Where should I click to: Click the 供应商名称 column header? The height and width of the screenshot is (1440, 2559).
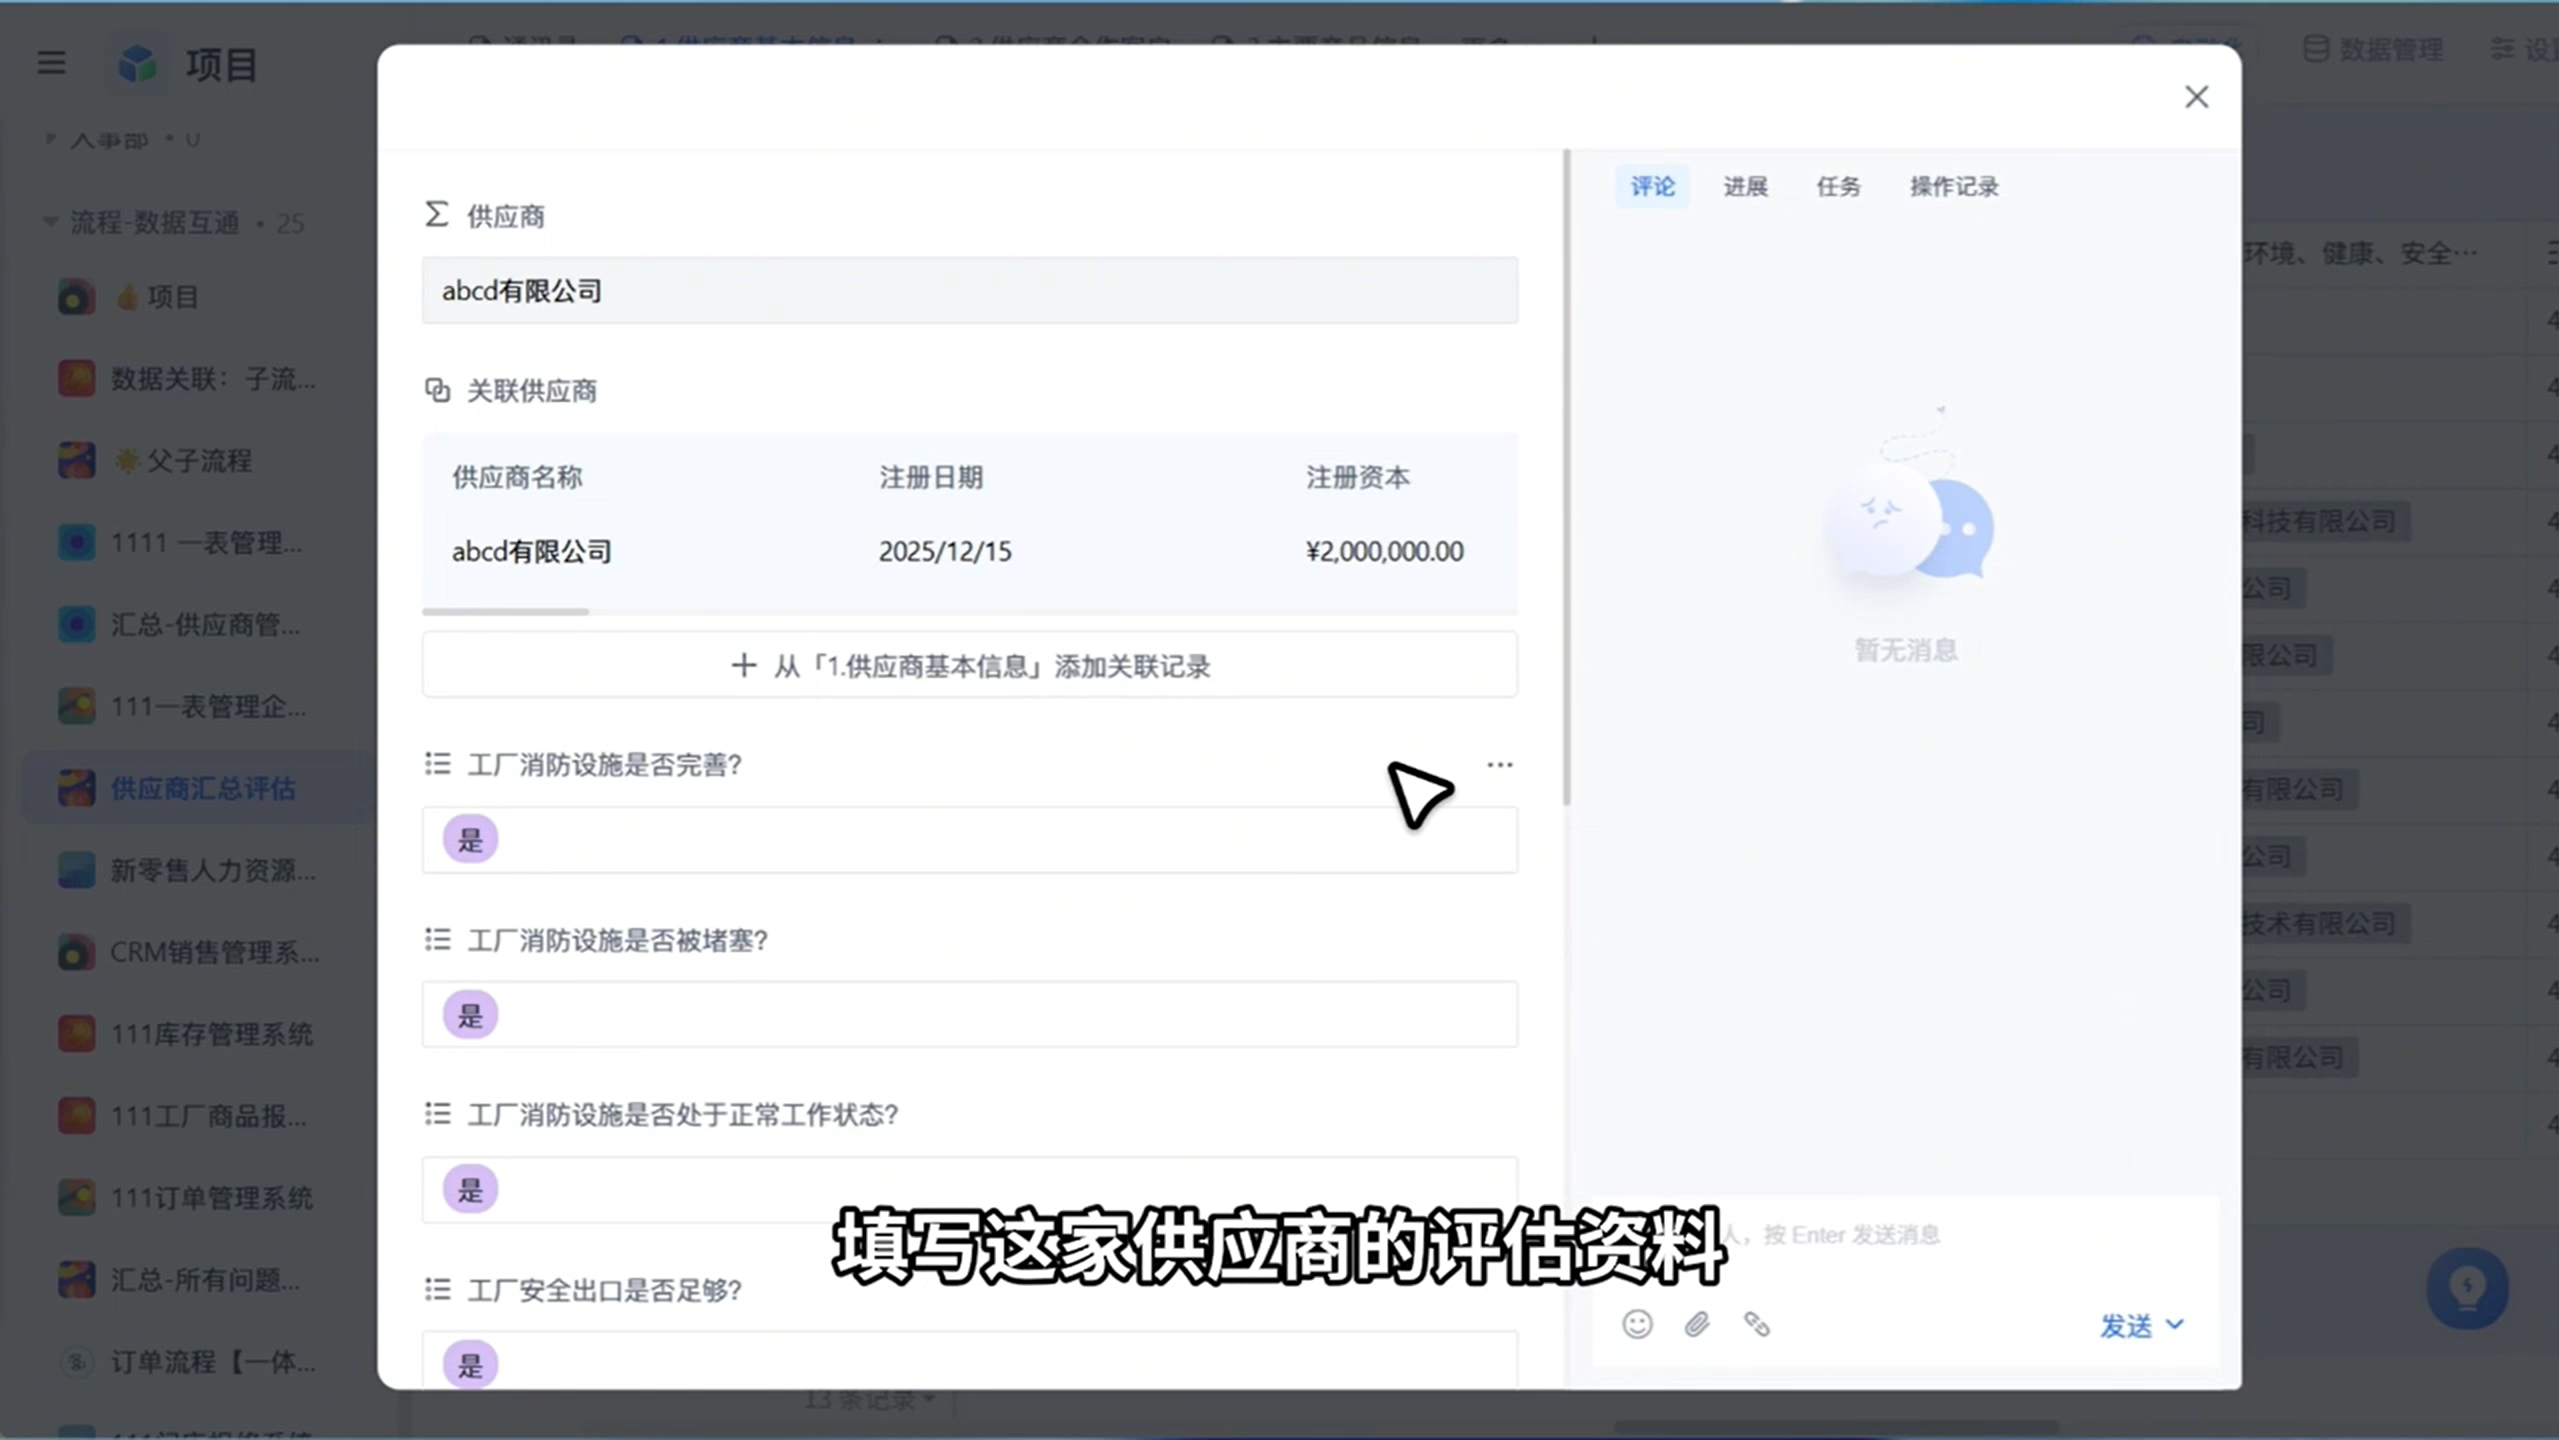tap(517, 478)
